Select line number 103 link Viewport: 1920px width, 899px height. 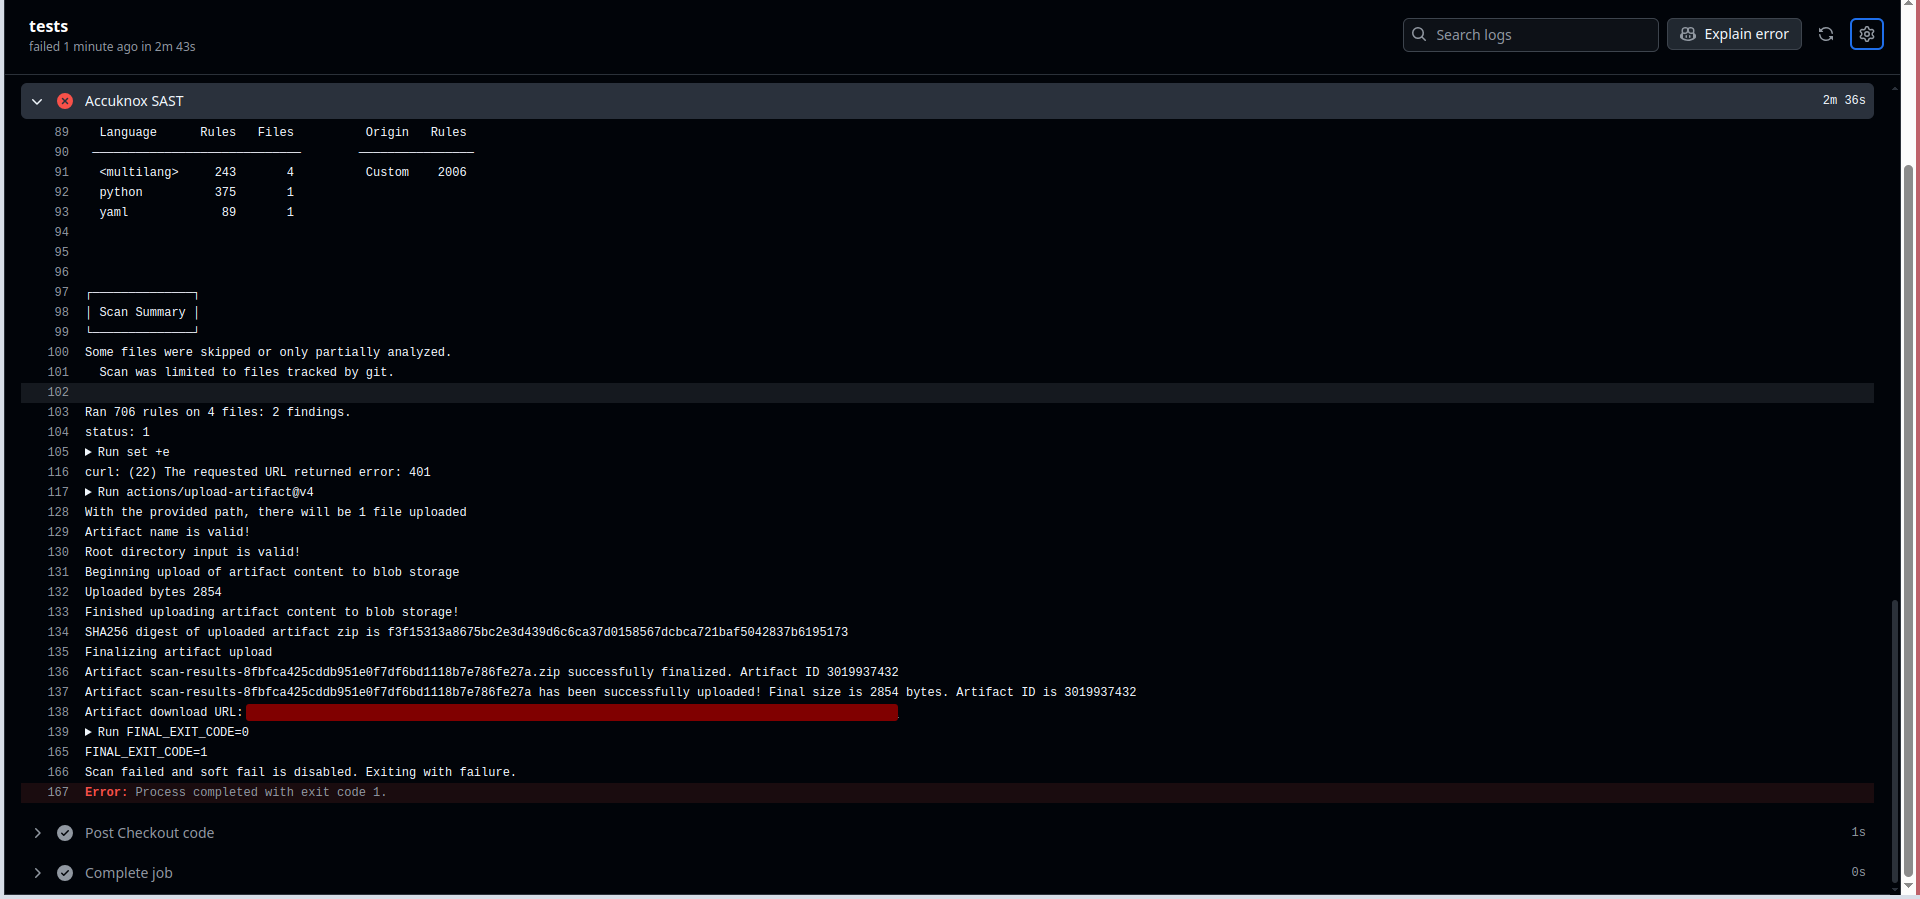tap(58, 412)
